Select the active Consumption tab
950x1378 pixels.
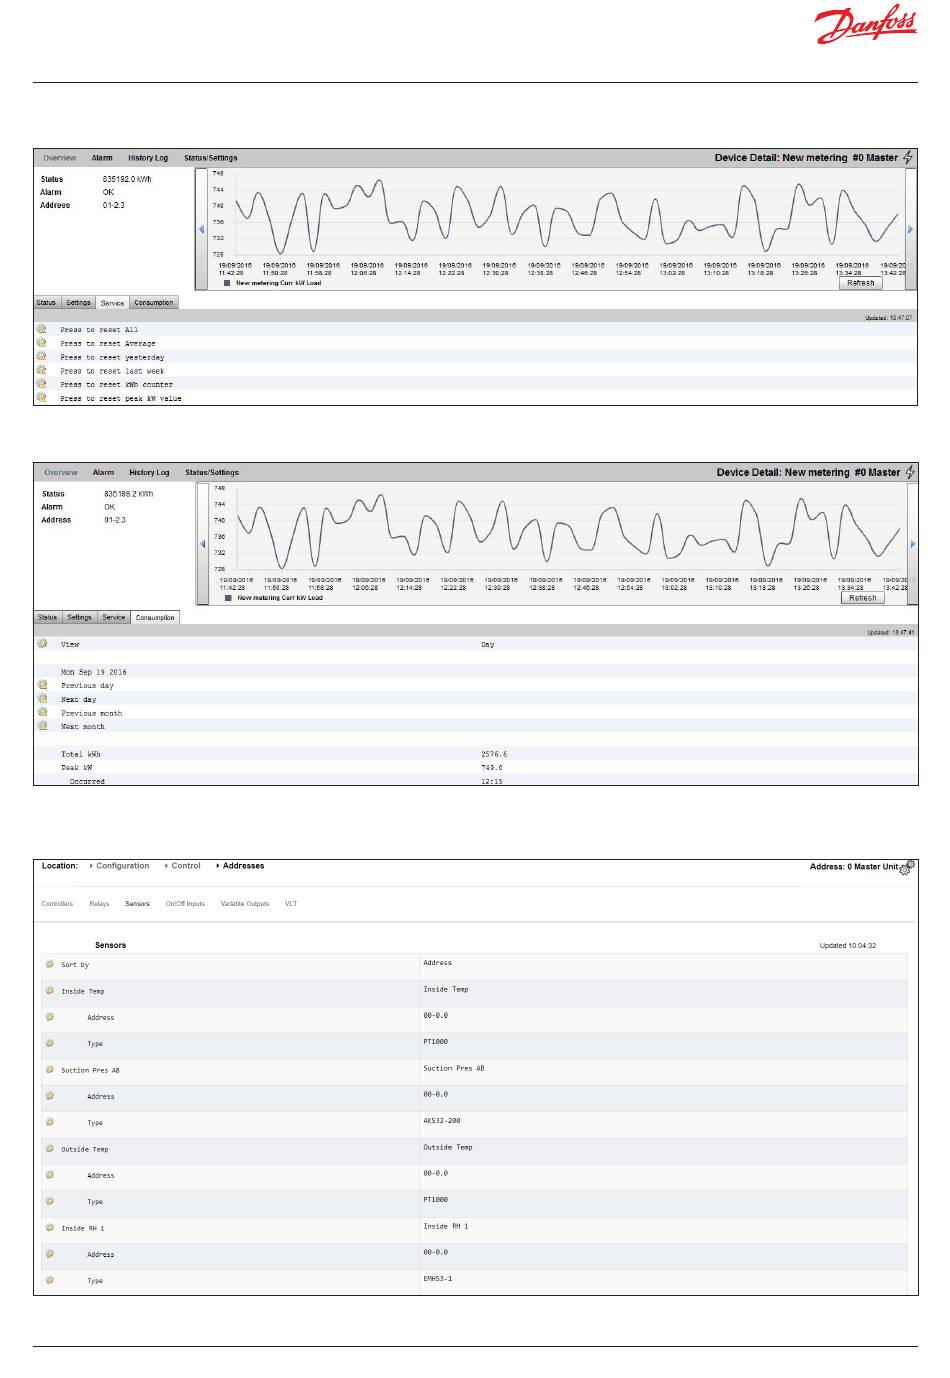[155, 617]
